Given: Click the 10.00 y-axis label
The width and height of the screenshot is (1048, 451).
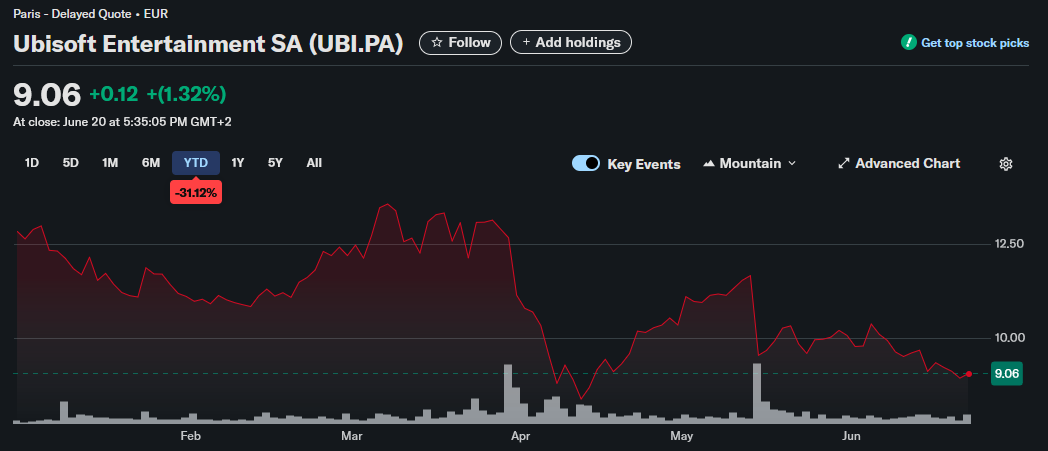Looking at the screenshot, I should click(1011, 338).
